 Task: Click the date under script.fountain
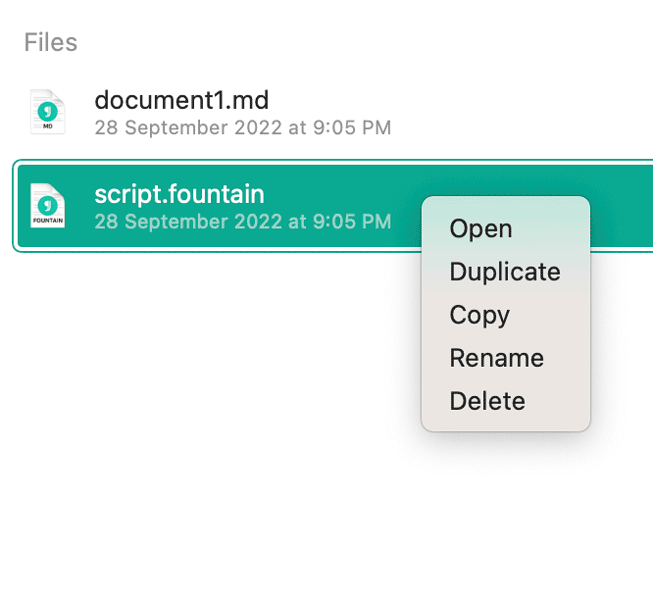pos(243,222)
